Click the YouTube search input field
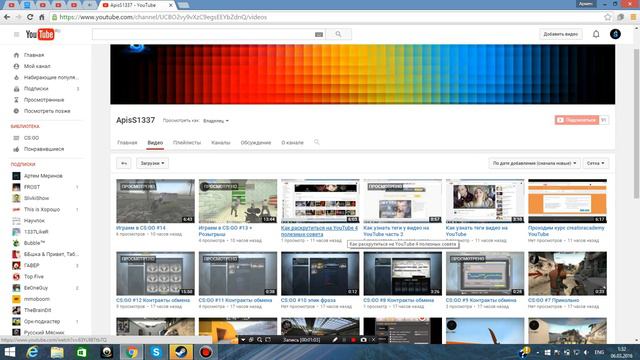640x360 pixels. pyautogui.click(x=202, y=34)
